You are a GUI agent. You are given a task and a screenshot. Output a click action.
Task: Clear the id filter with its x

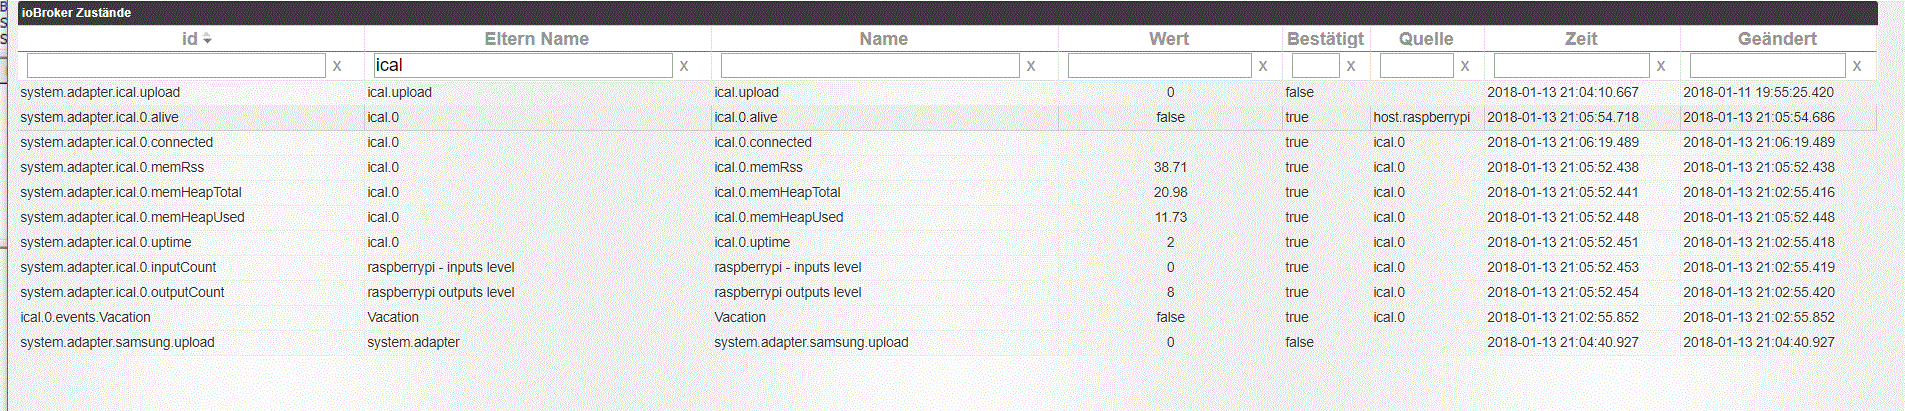(337, 66)
